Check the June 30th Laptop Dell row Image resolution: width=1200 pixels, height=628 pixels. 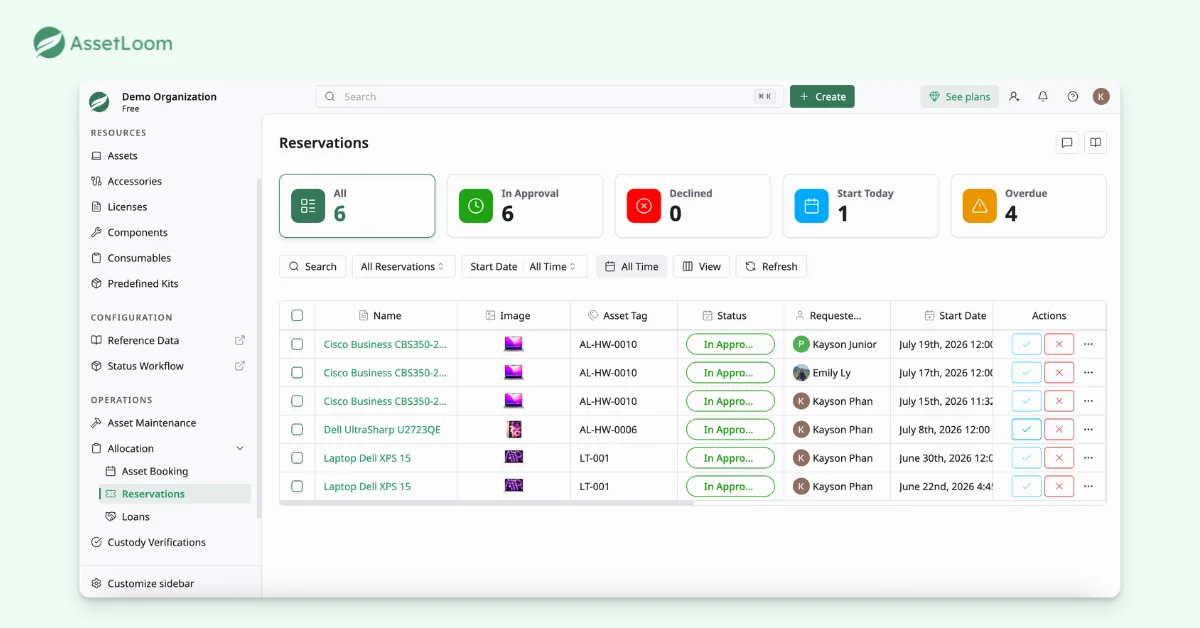pos(297,458)
